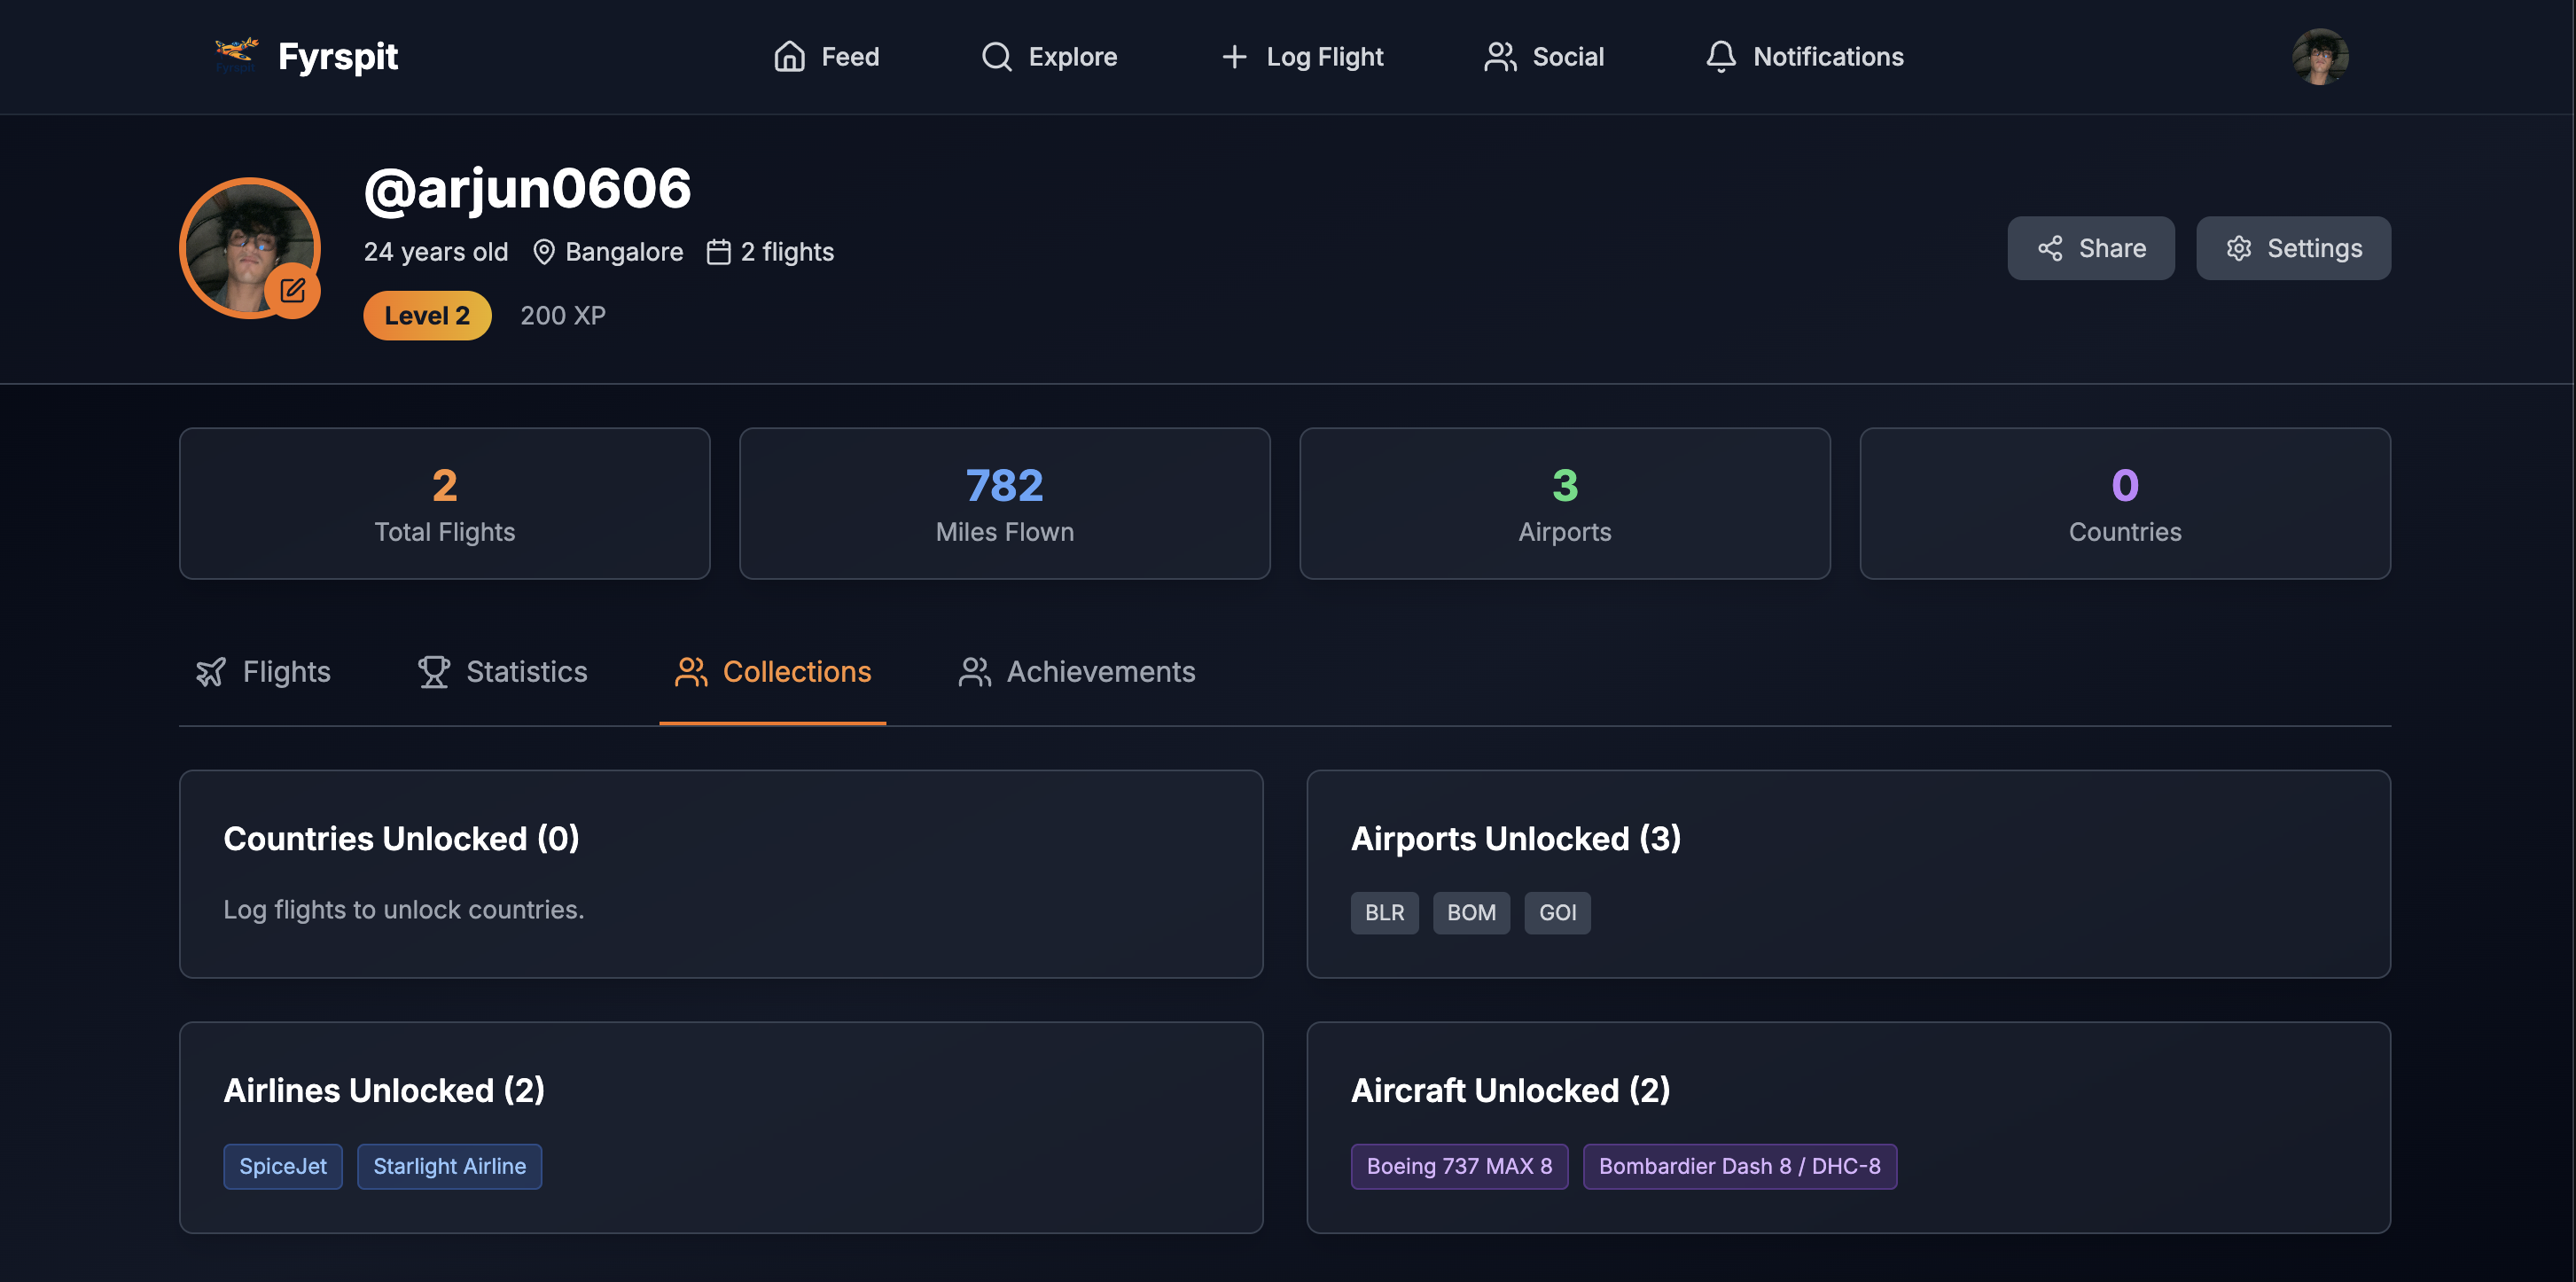Open the Notifications bell icon
The width and height of the screenshot is (2576, 1282).
coord(1720,56)
